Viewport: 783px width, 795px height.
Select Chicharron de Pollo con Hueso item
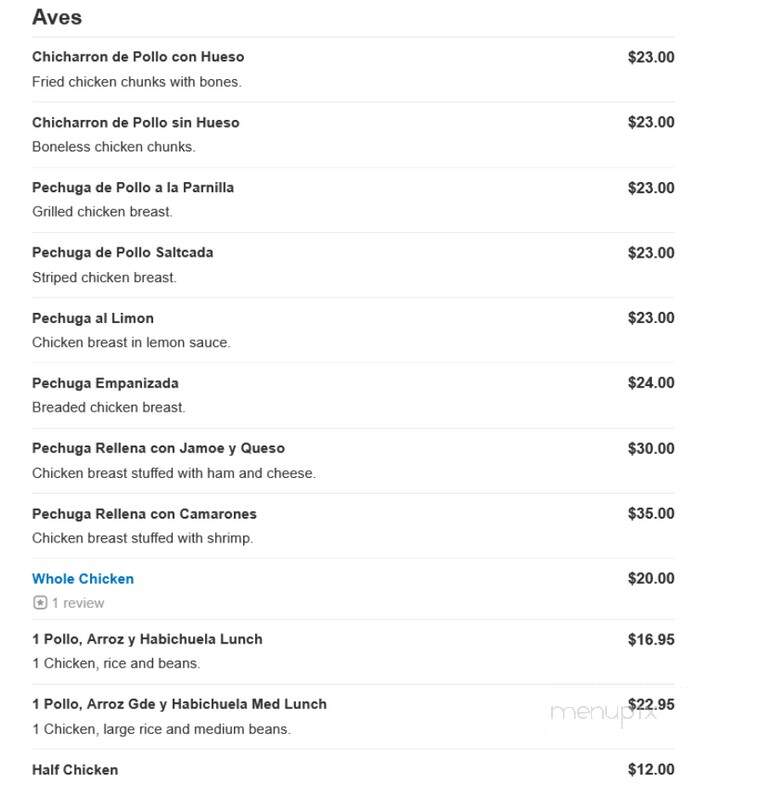138,57
